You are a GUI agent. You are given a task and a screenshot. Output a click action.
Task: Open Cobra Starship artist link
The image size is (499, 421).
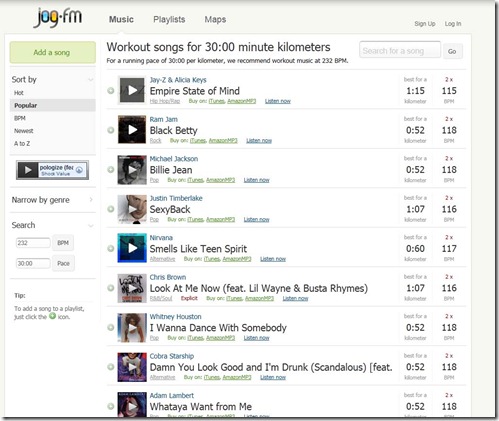(172, 356)
